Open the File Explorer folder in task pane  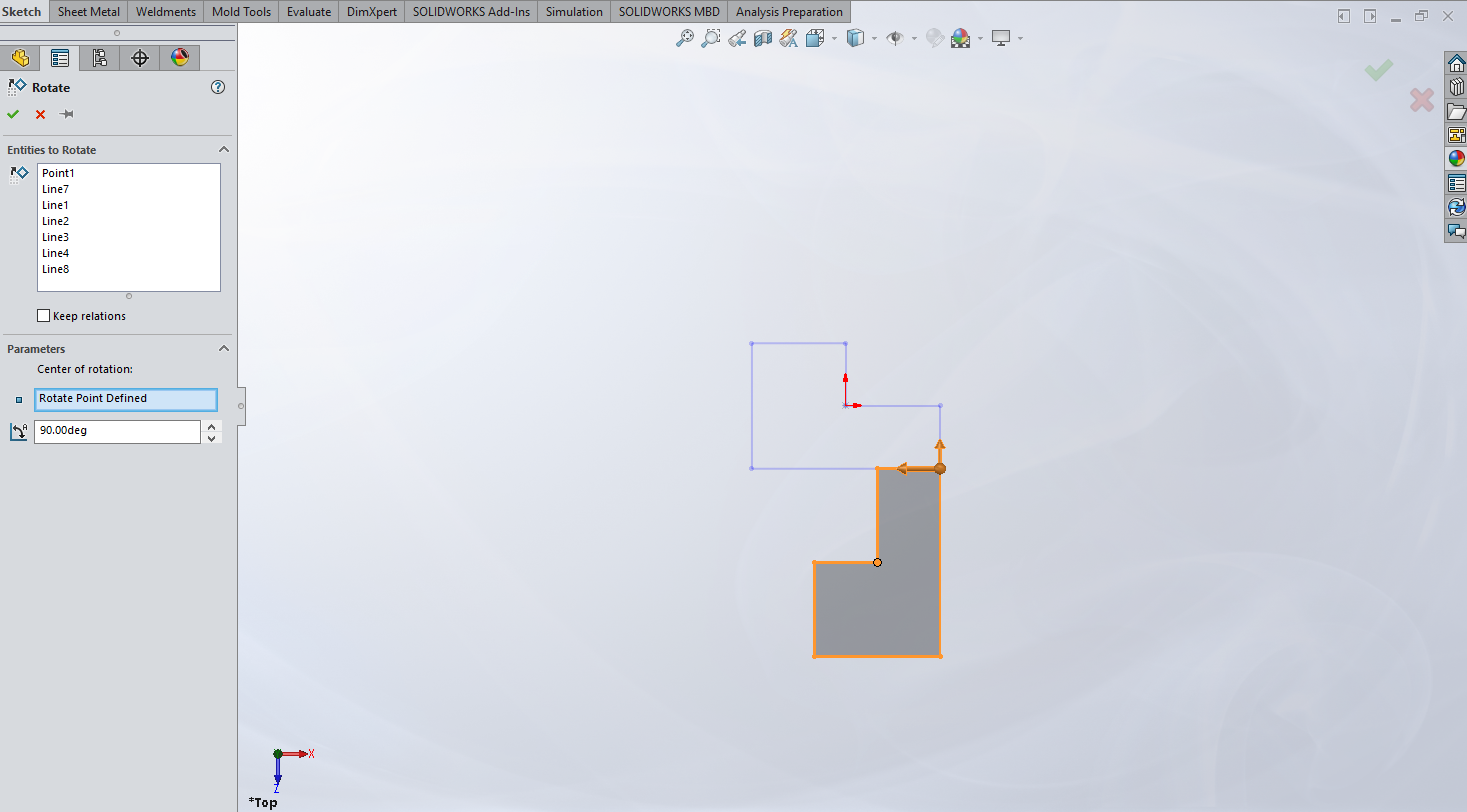pyautogui.click(x=1456, y=111)
